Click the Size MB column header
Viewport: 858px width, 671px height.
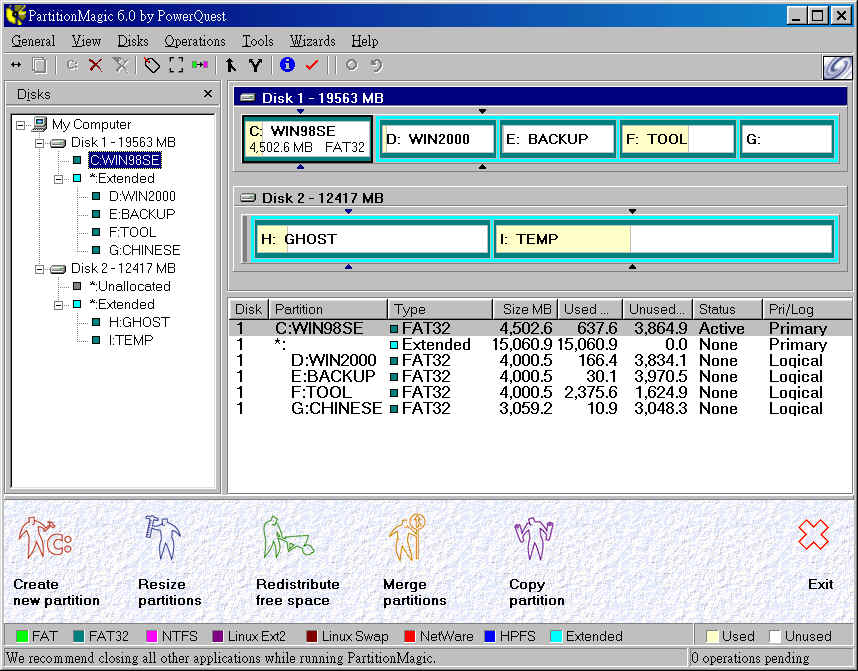[525, 309]
